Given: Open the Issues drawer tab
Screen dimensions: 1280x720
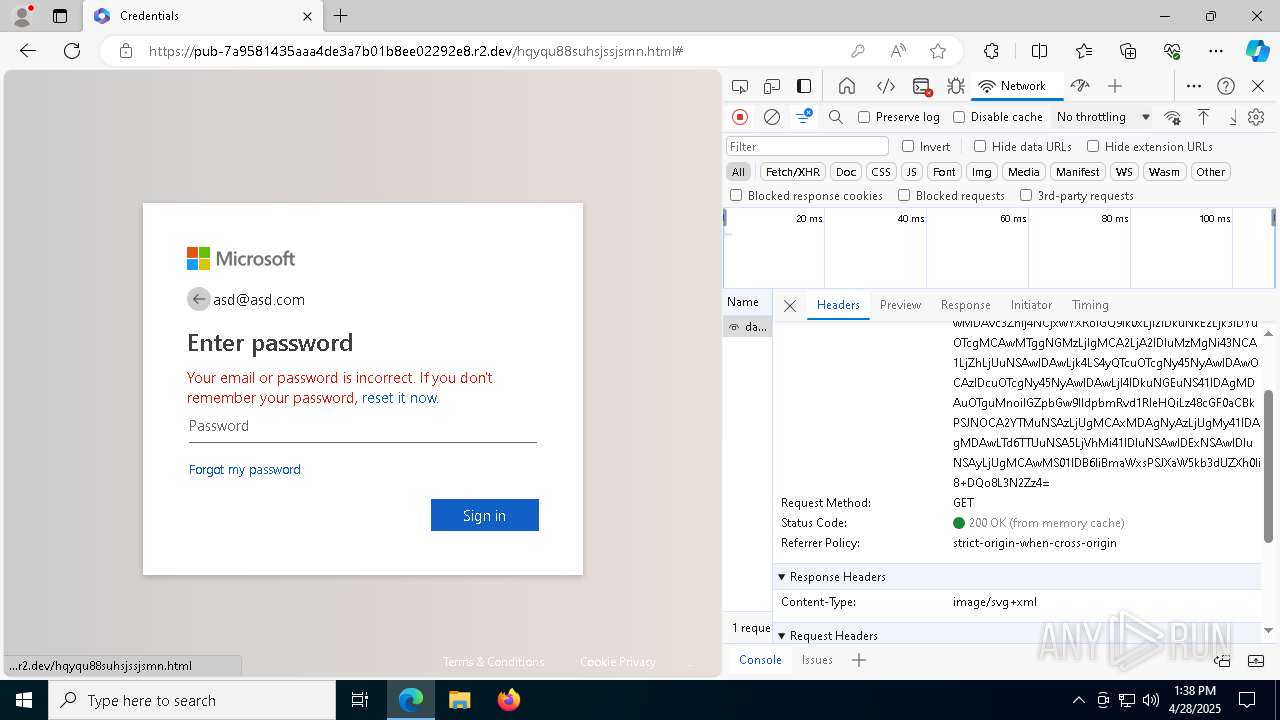Looking at the screenshot, I should [817, 660].
